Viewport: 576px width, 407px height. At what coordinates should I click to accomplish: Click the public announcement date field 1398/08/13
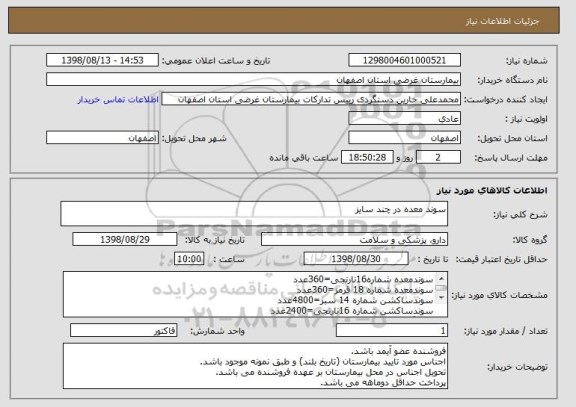[x=102, y=60]
